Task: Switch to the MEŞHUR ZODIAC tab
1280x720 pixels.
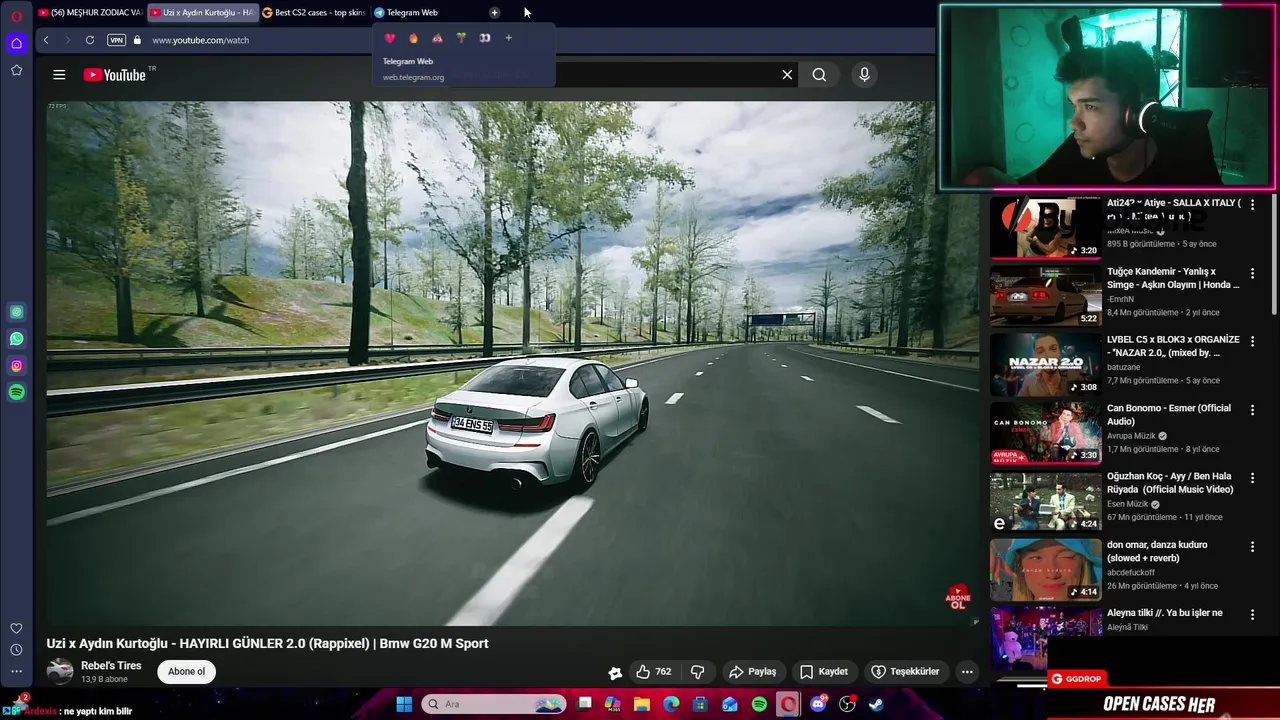Action: pyautogui.click(x=90, y=13)
